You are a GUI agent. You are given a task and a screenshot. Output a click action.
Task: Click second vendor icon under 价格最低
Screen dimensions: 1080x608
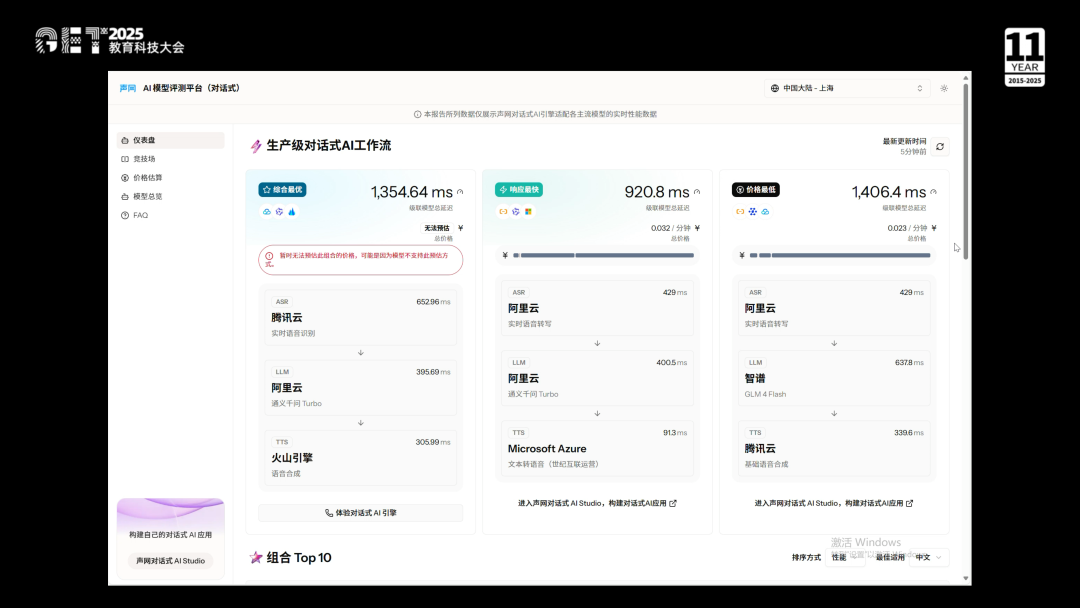[752, 211]
